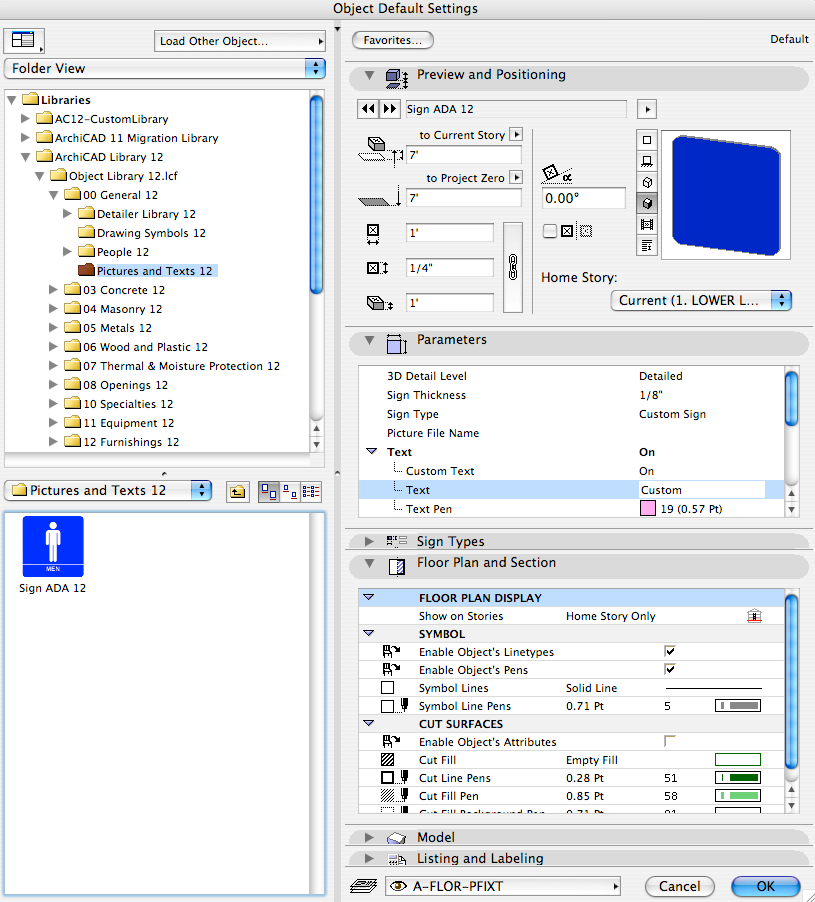Toggle Enable Object's Attributes checkbox
815x902 pixels.
(x=669, y=741)
